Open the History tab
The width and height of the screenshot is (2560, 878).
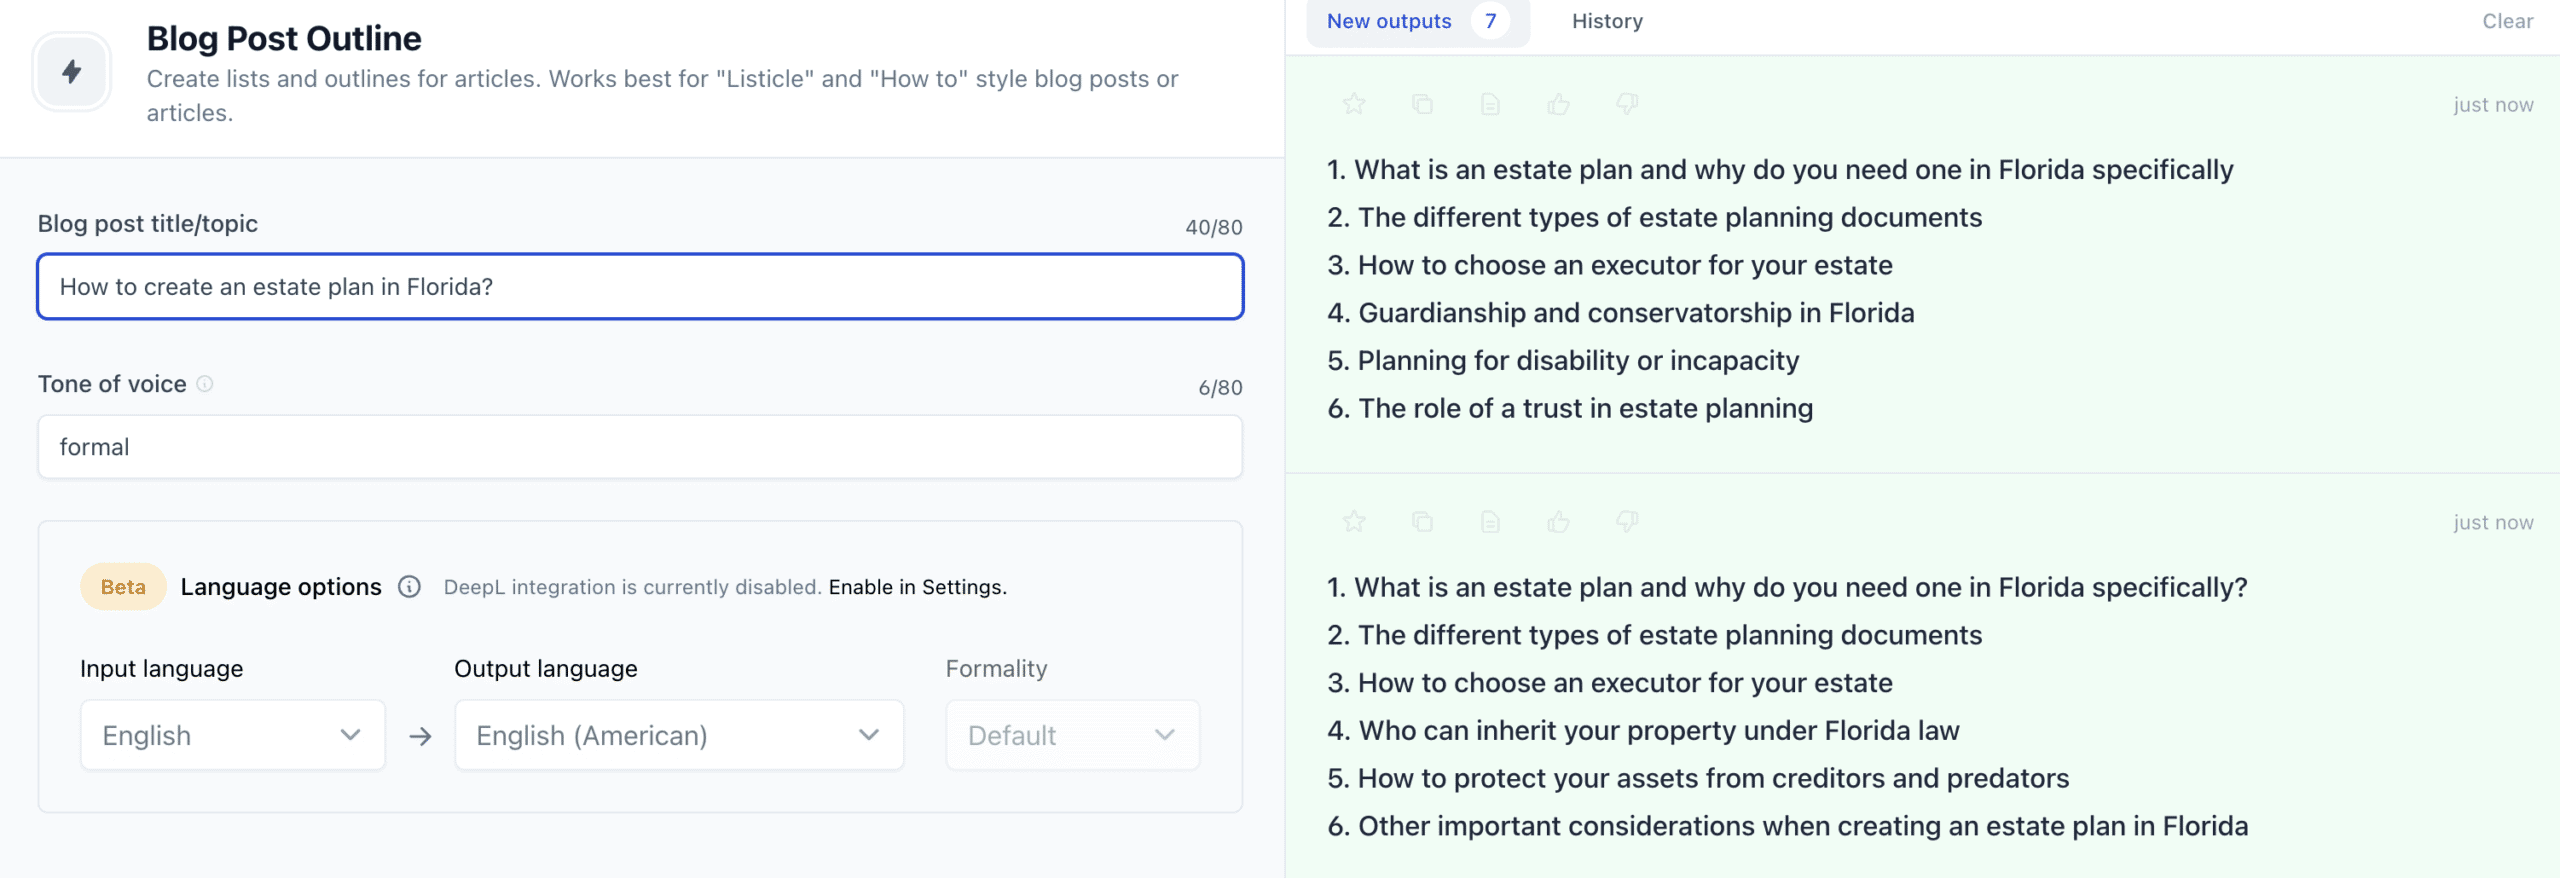[x=1607, y=22]
